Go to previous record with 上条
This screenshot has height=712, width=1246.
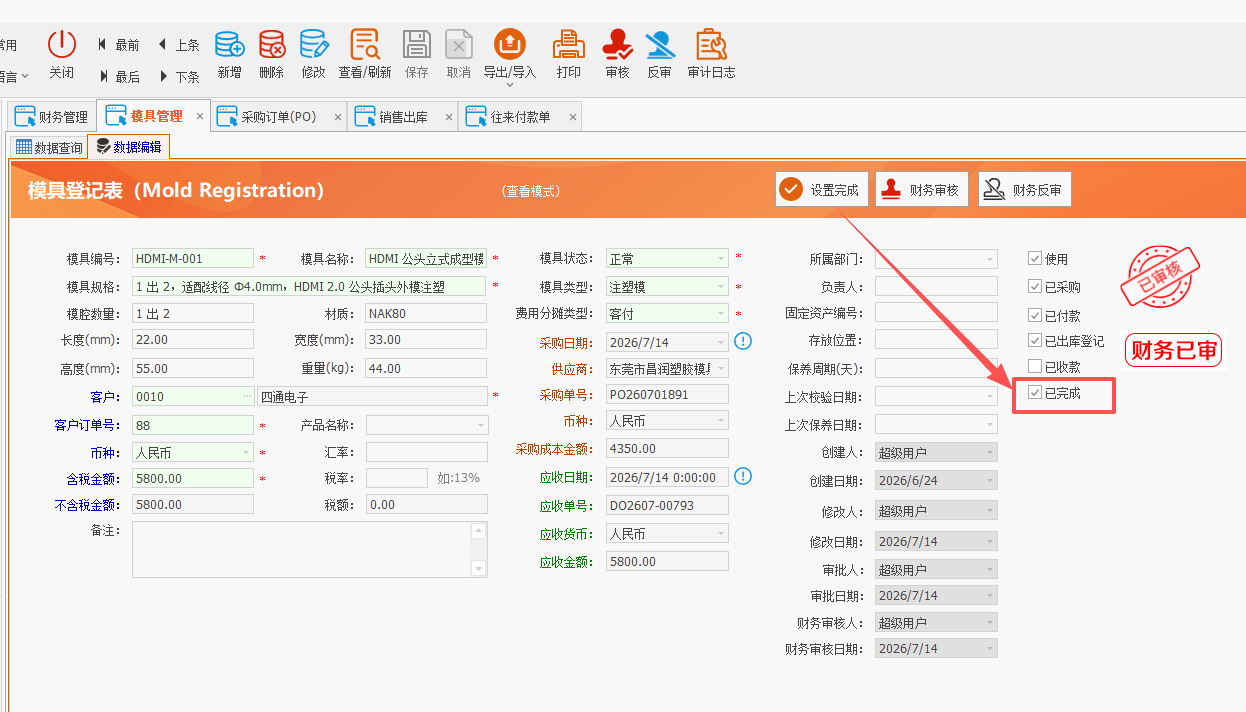point(179,45)
